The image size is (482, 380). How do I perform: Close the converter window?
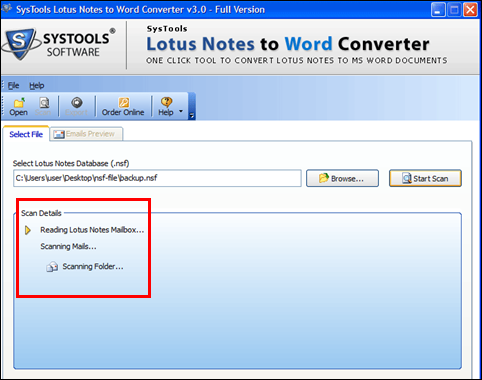470,10
